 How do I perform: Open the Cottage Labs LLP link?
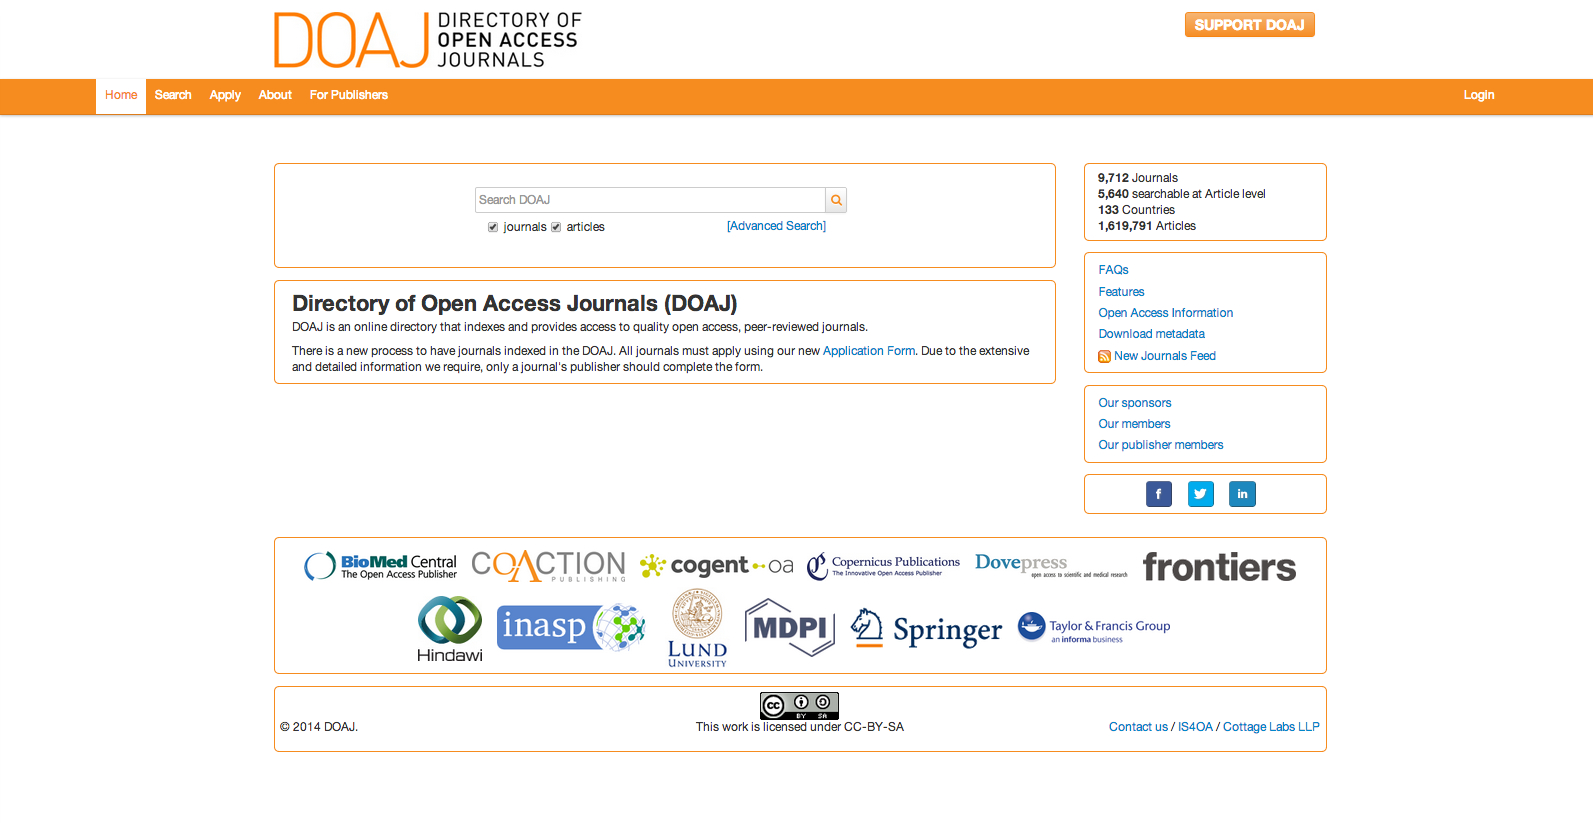coord(1271,727)
